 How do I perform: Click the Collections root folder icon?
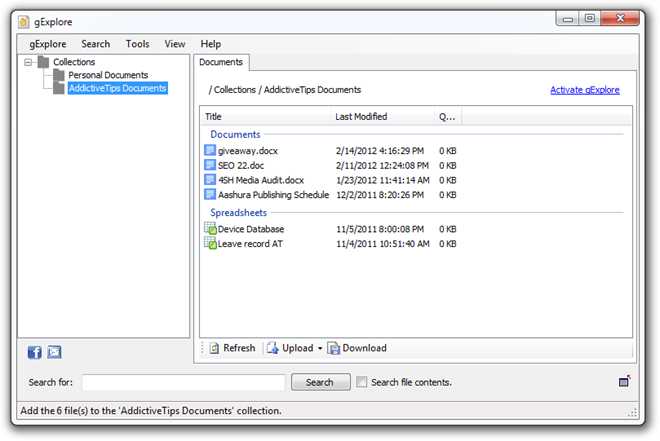(43, 62)
